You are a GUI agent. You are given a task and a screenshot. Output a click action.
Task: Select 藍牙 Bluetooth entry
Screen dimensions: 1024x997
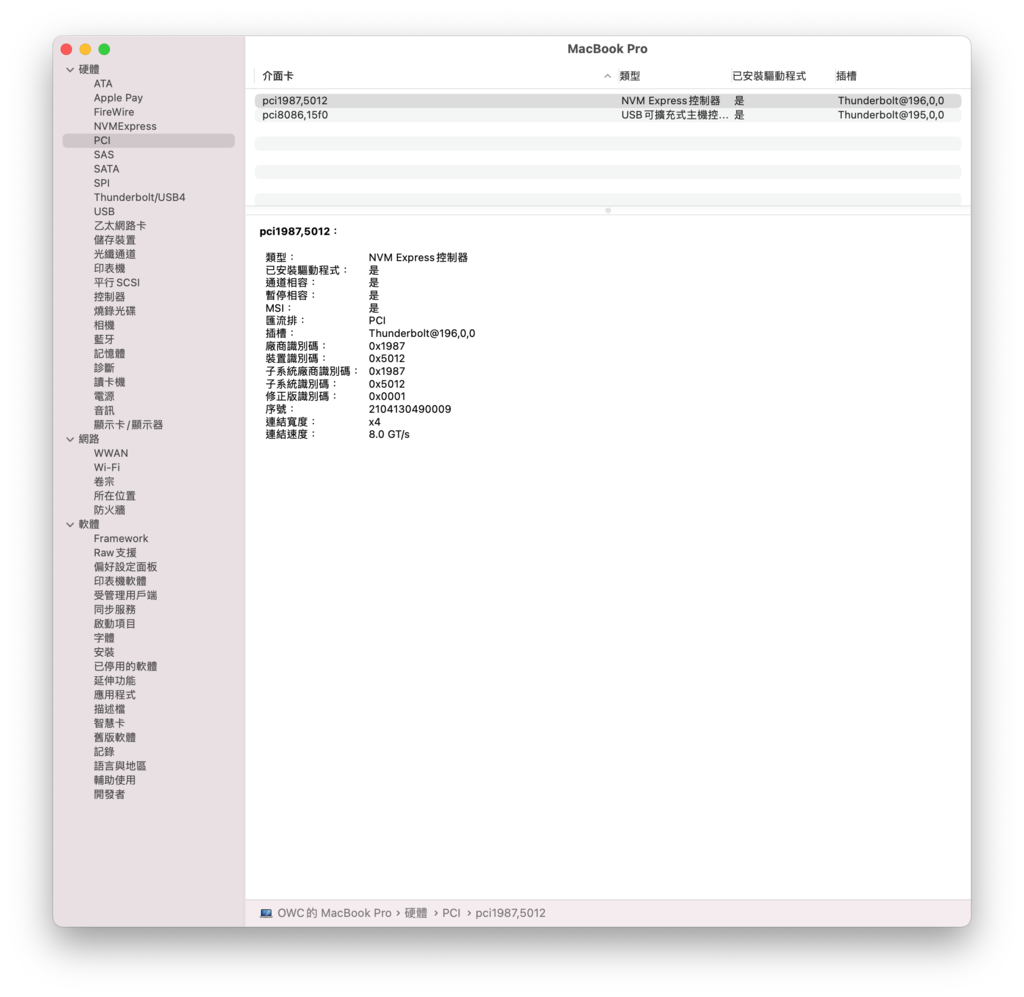(104, 340)
